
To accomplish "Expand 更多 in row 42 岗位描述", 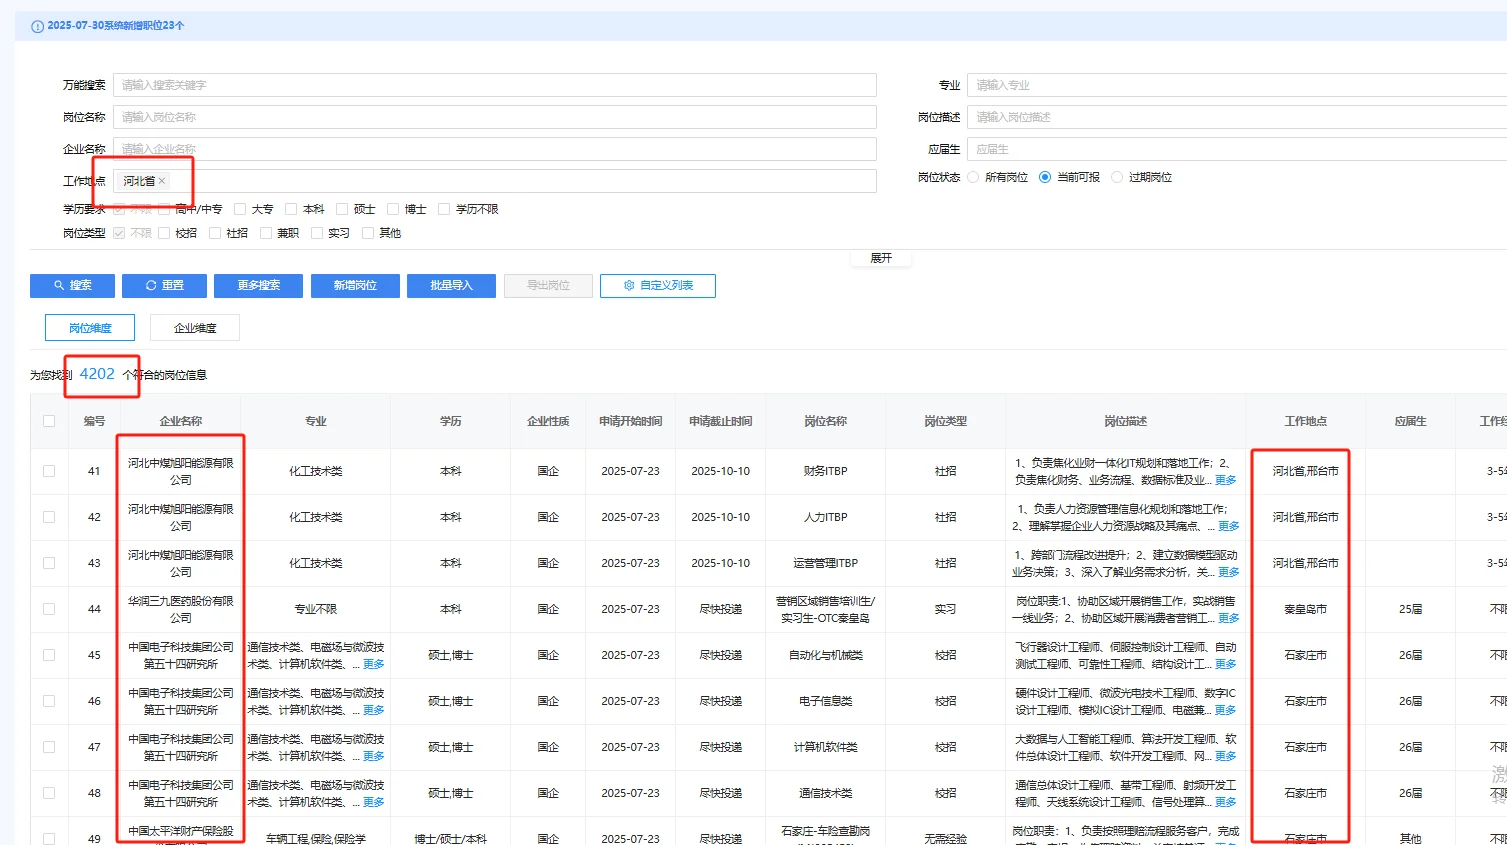I will [x=1229, y=526].
